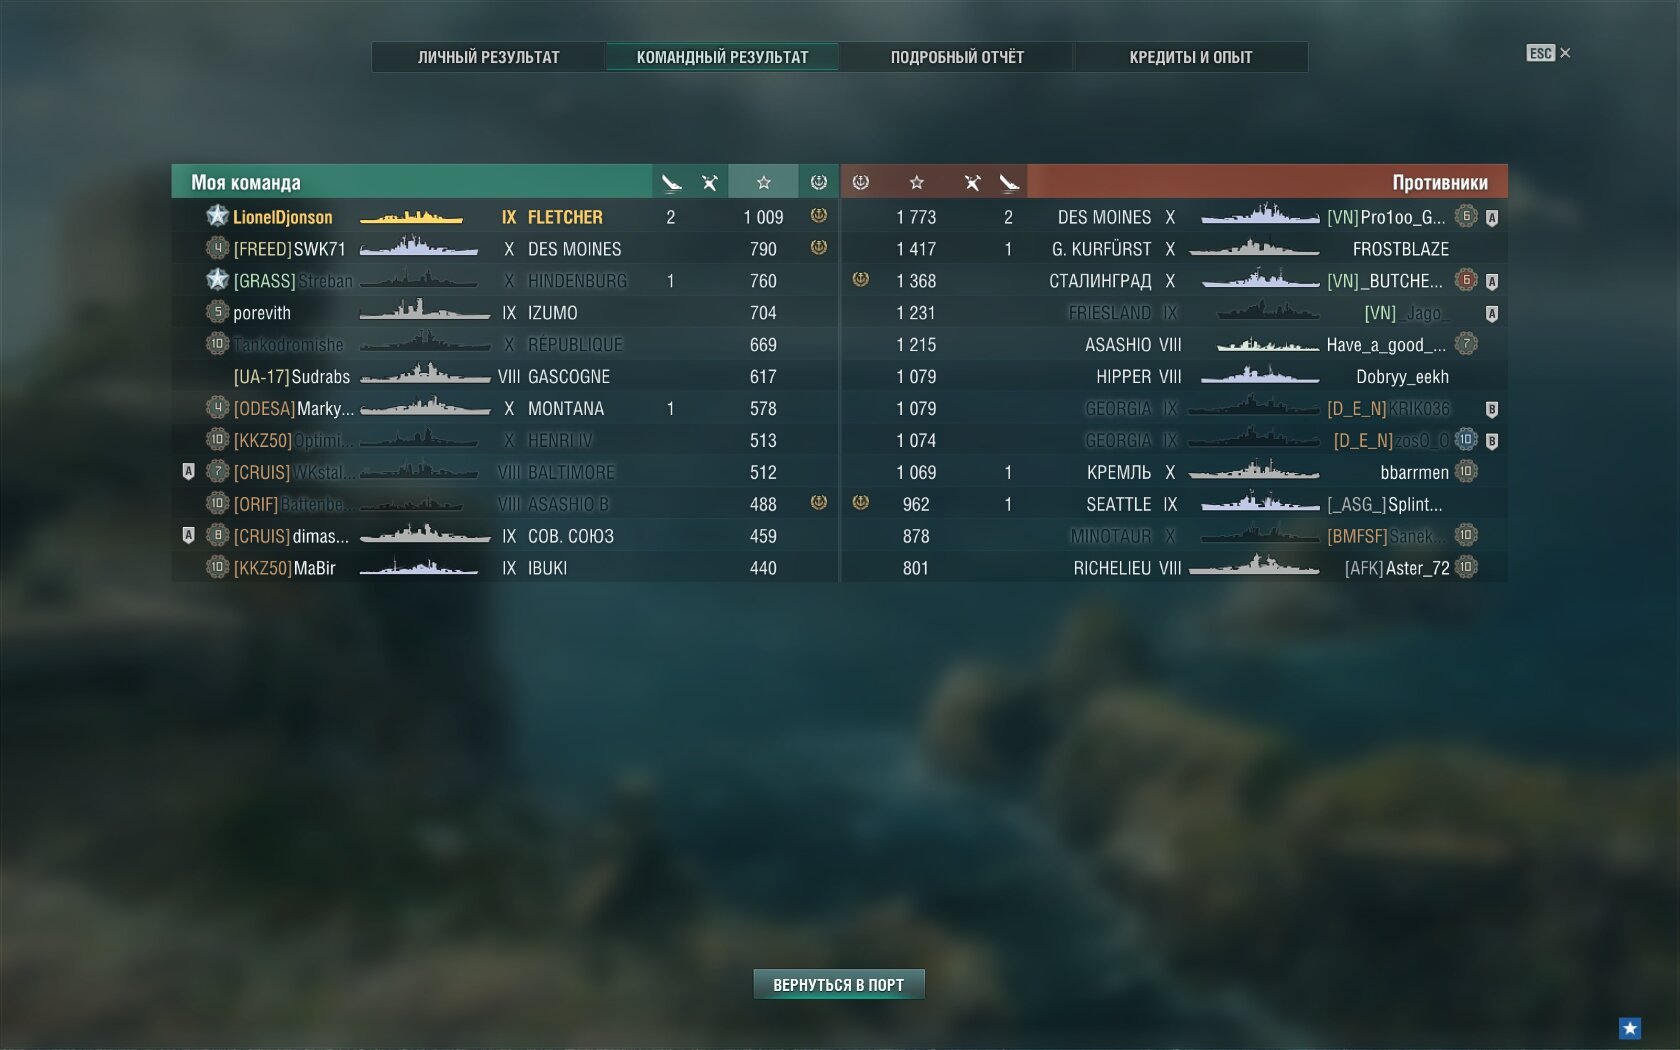Sort my team by achievements column icon
1680x1050 pixels.
point(819,182)
